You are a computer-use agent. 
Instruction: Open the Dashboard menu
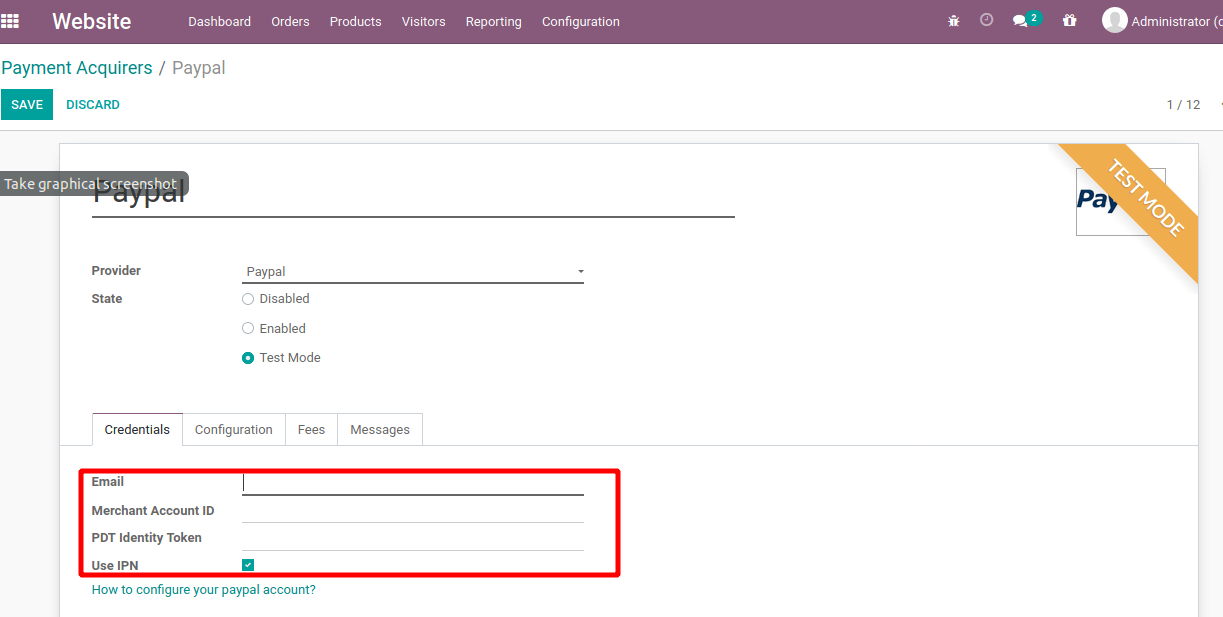tap(219, 21)
